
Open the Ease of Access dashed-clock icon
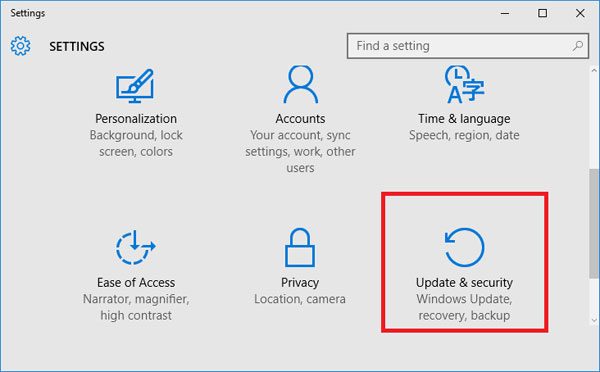(135, 247)
